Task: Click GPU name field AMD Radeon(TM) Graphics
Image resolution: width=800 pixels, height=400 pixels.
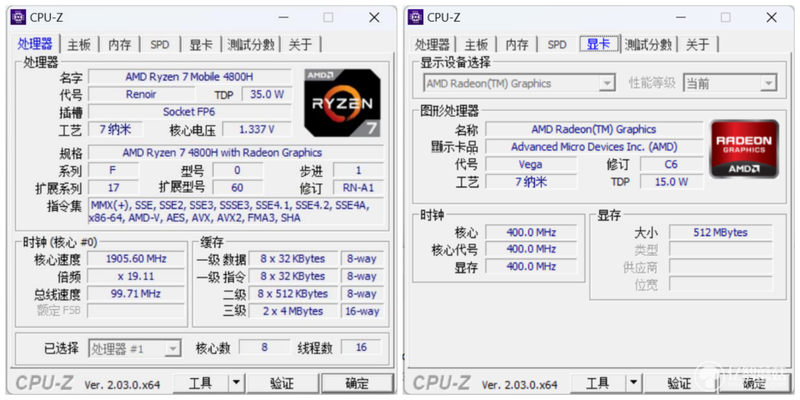Action: click(x=594, y=130)
